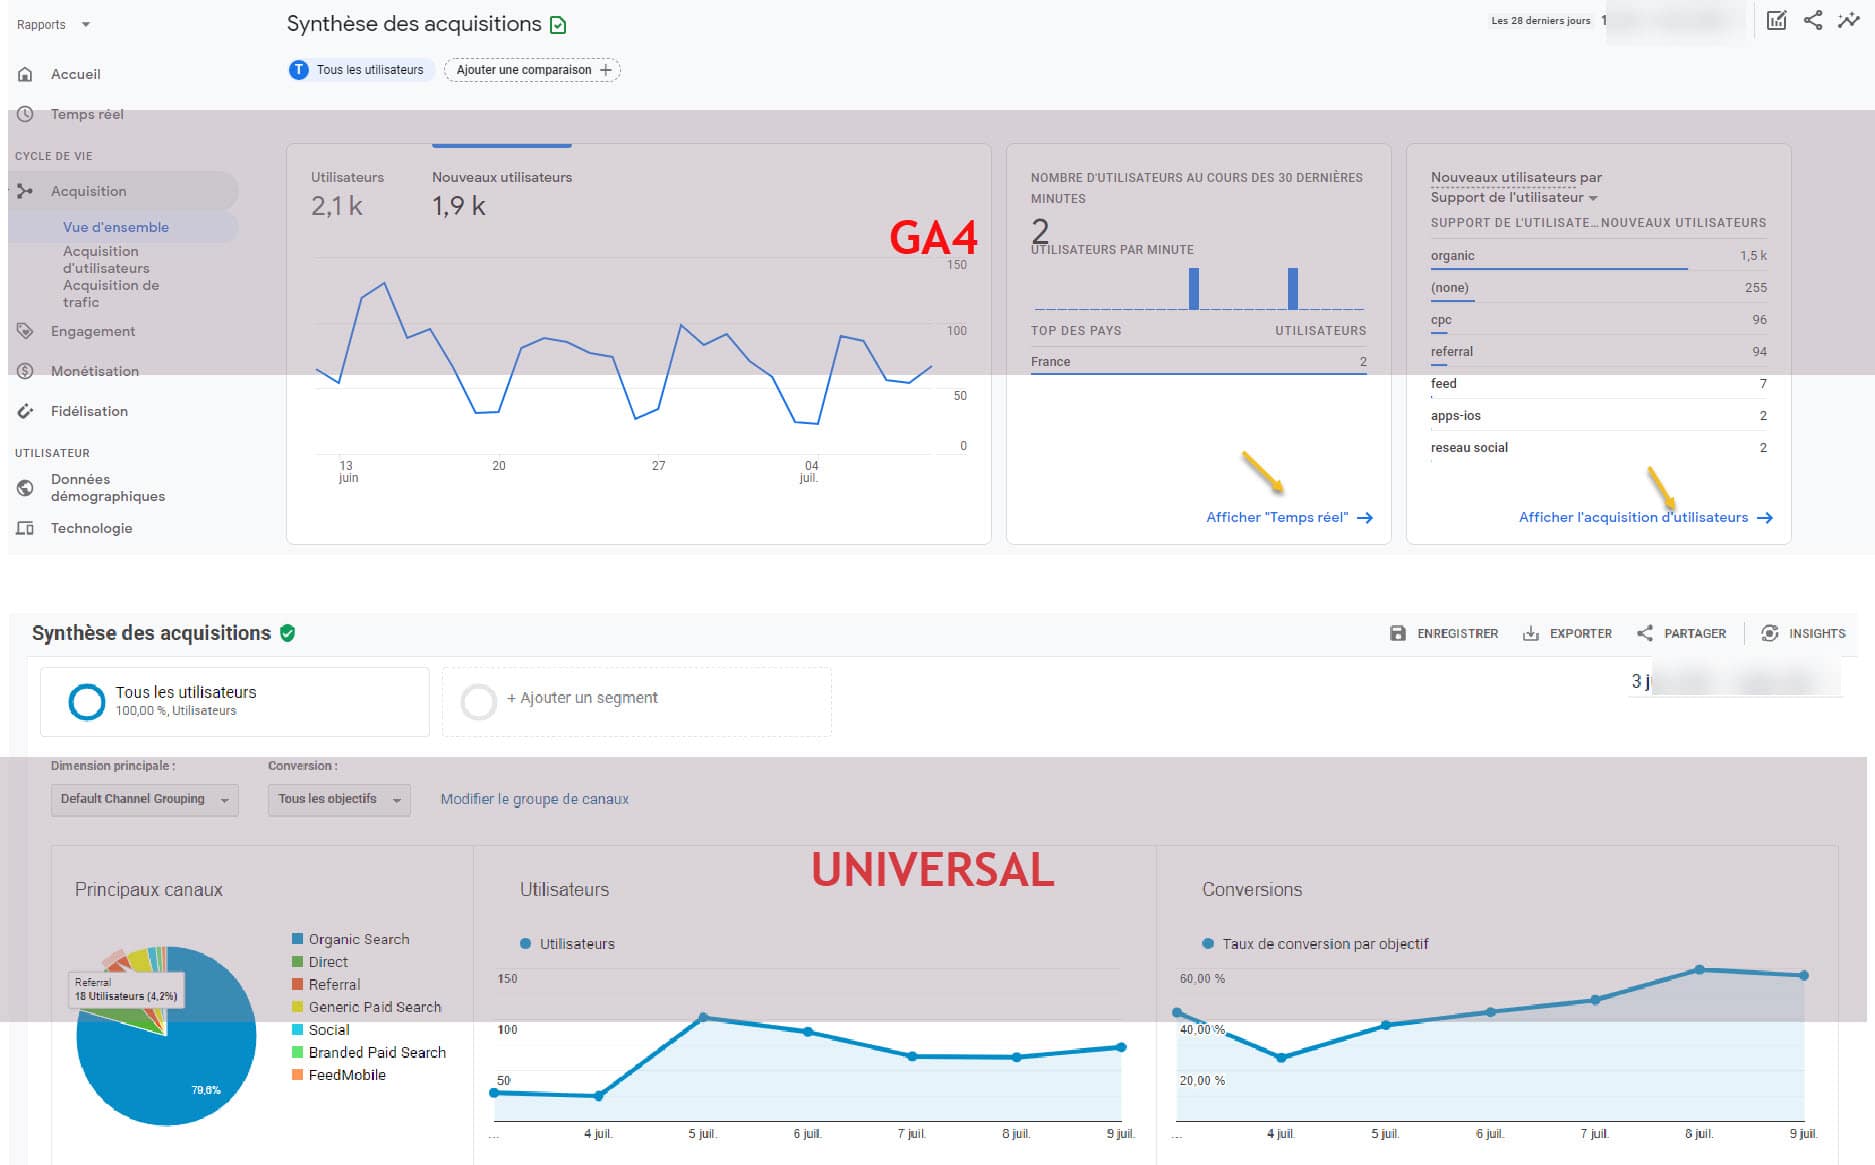Click the referral row in support table
The width and height of the screenshot is (1875, 1165).
(1598, 352)
